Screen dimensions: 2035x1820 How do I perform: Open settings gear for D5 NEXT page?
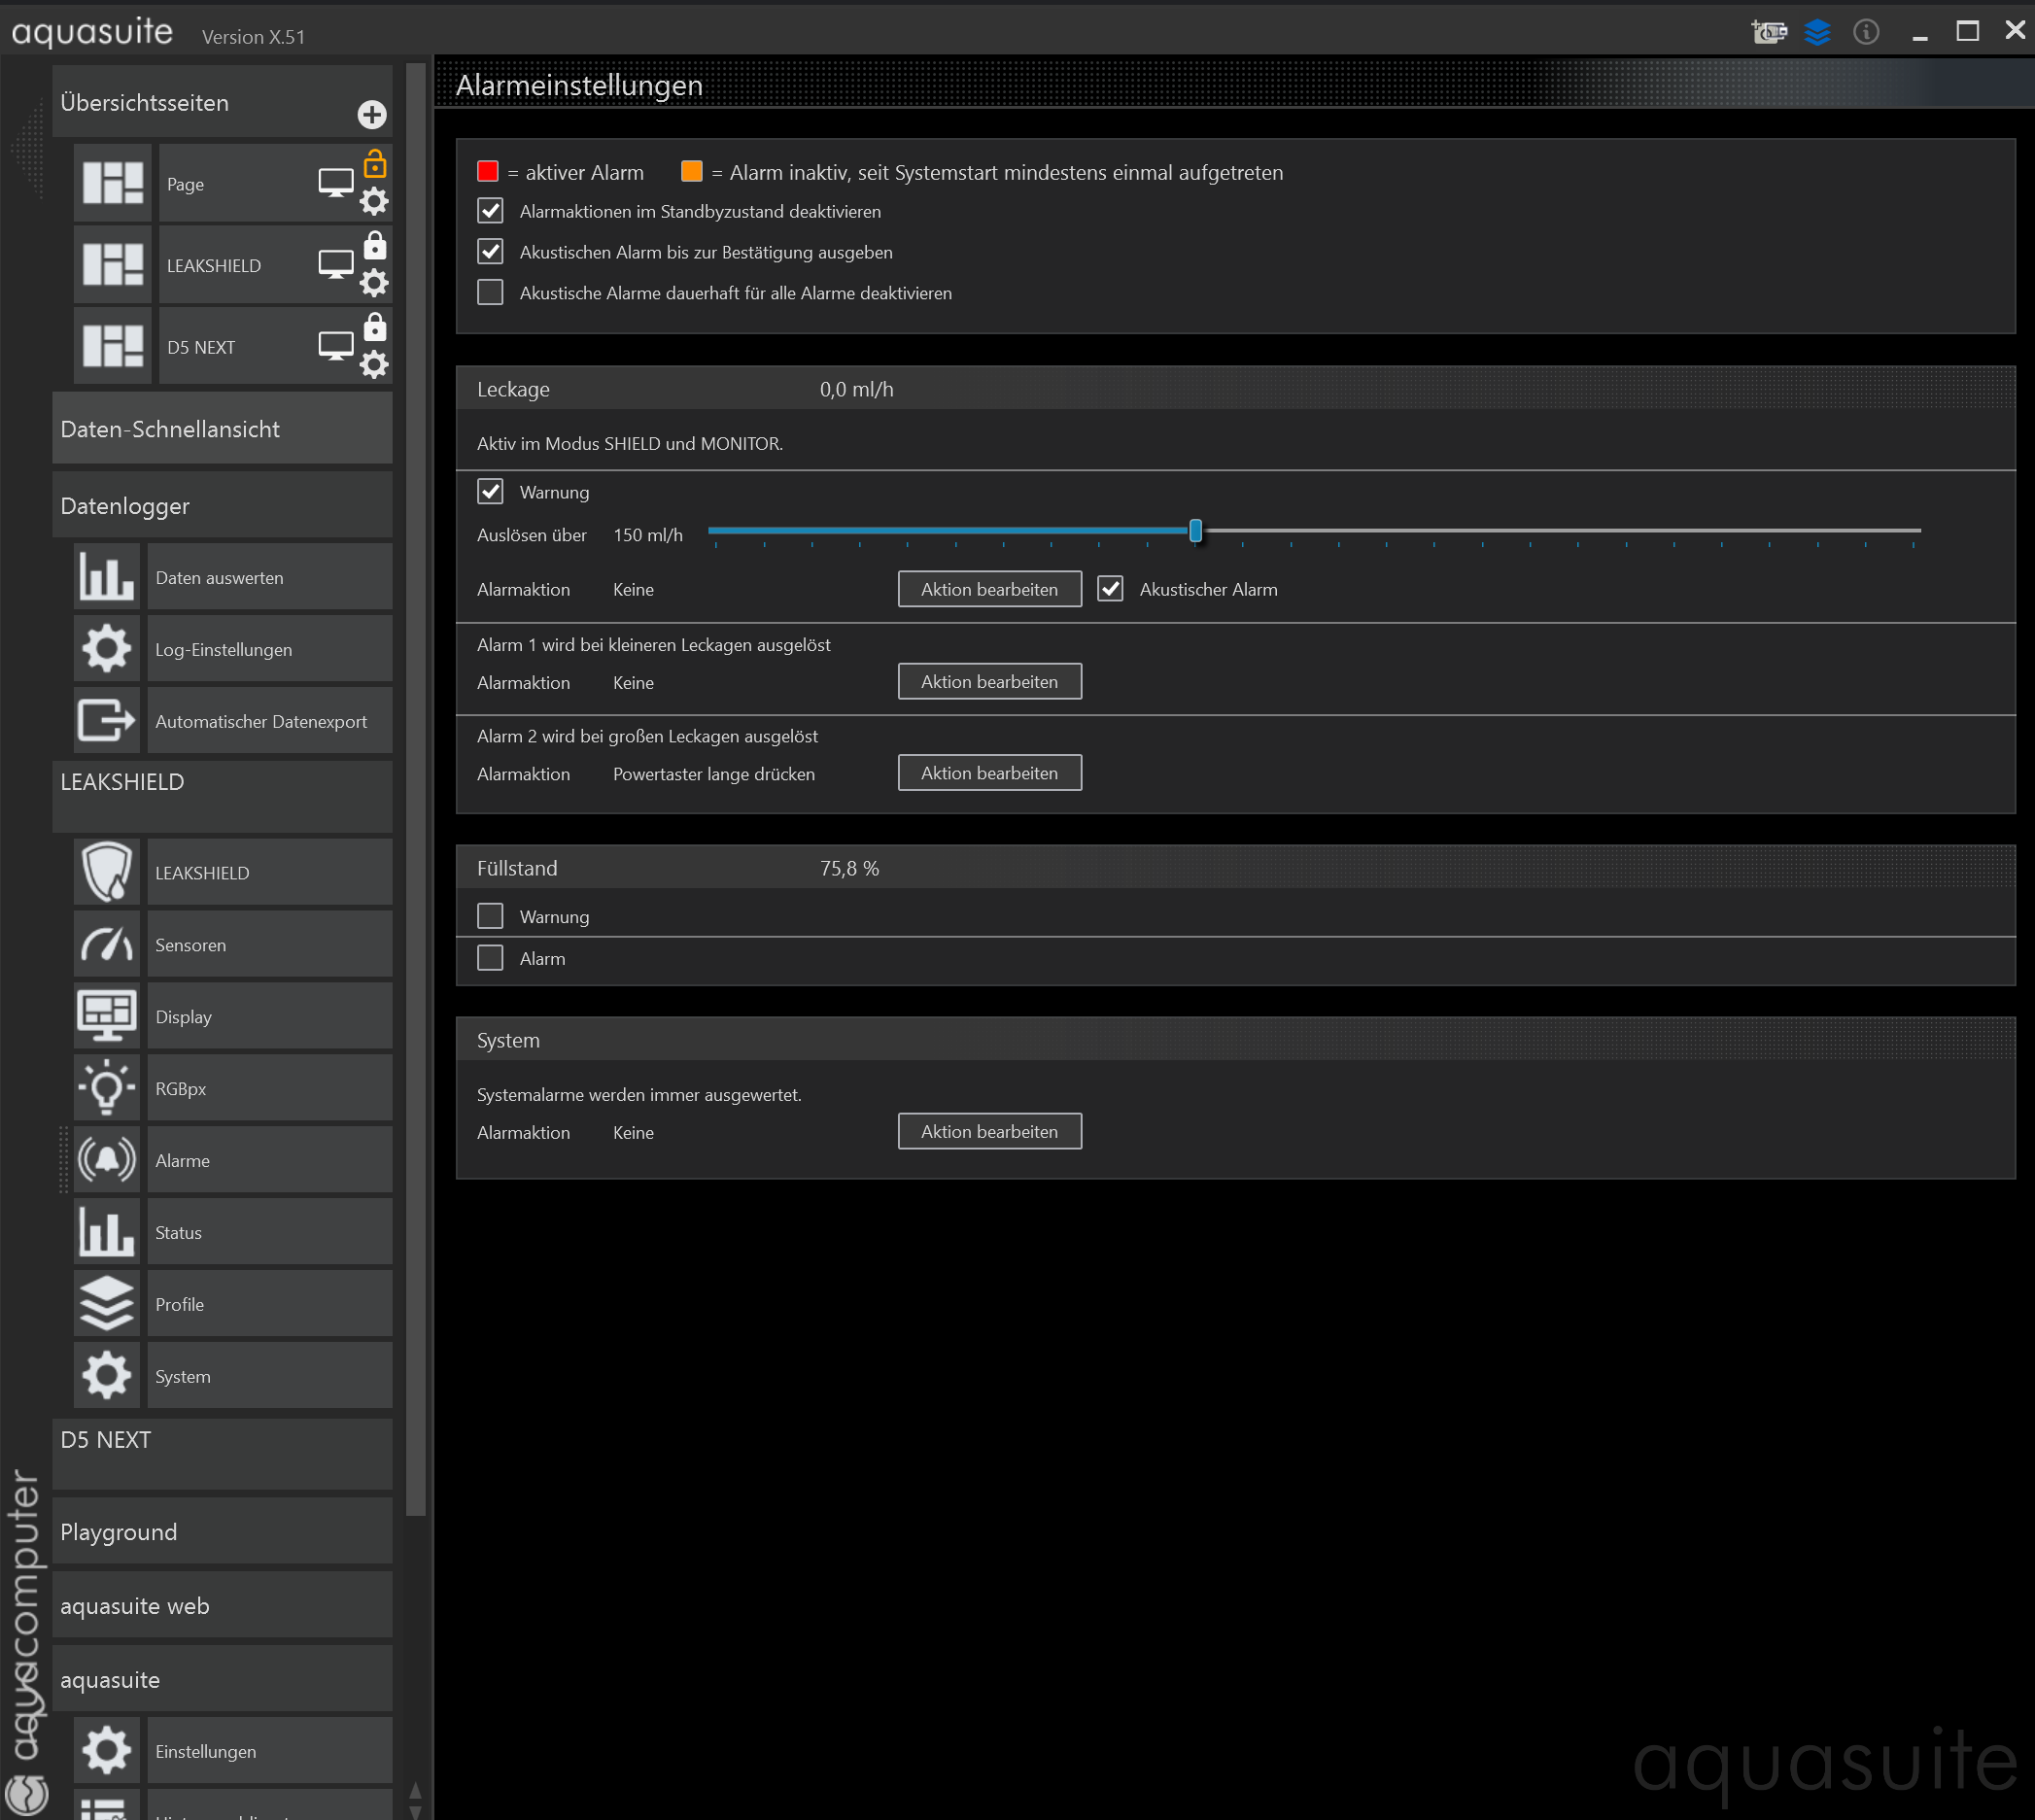(374, 364)
